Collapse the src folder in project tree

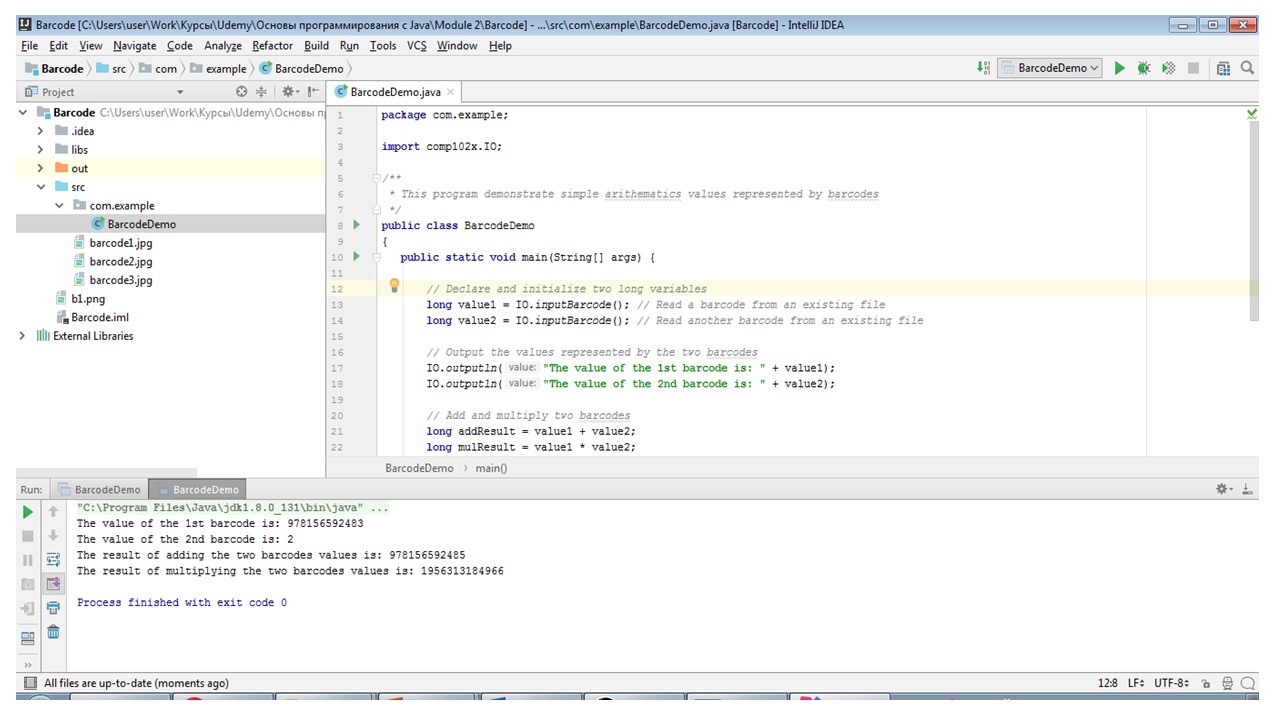click(41, 187)
